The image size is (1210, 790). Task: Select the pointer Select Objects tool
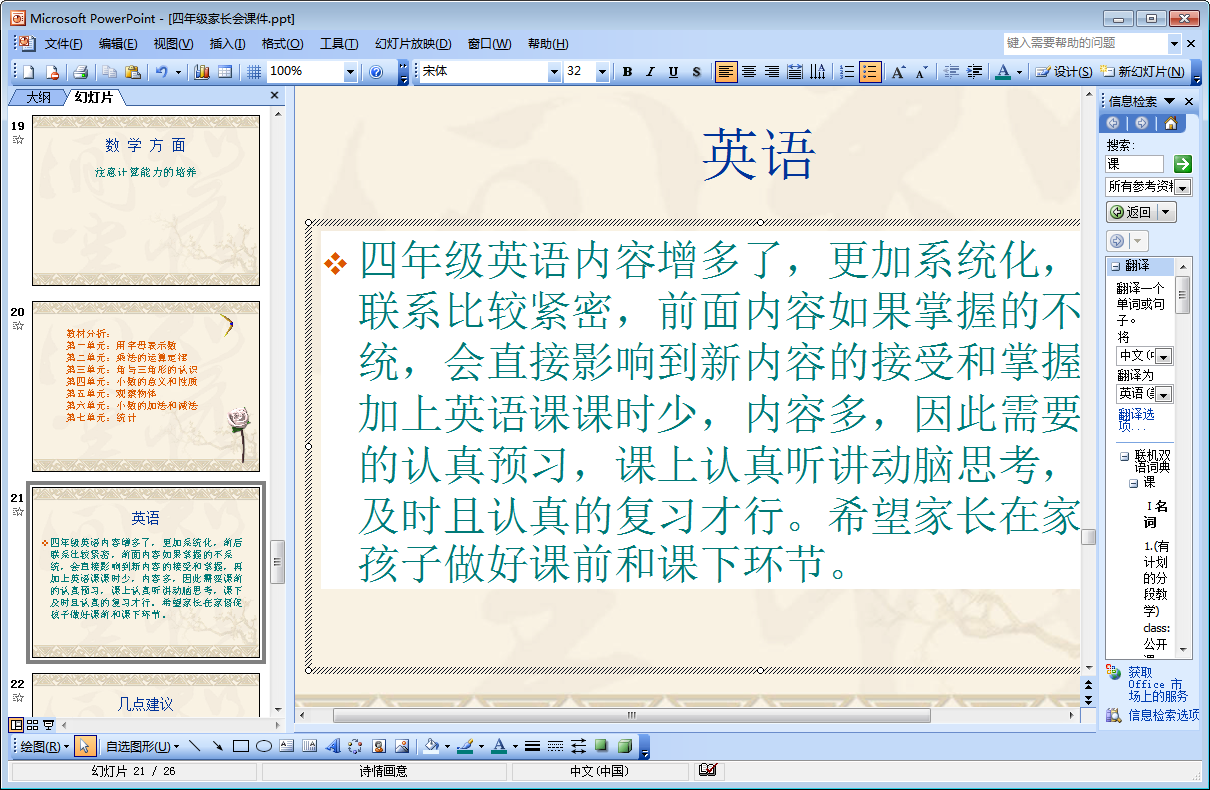pyautogui.click(x=86, y=746)
